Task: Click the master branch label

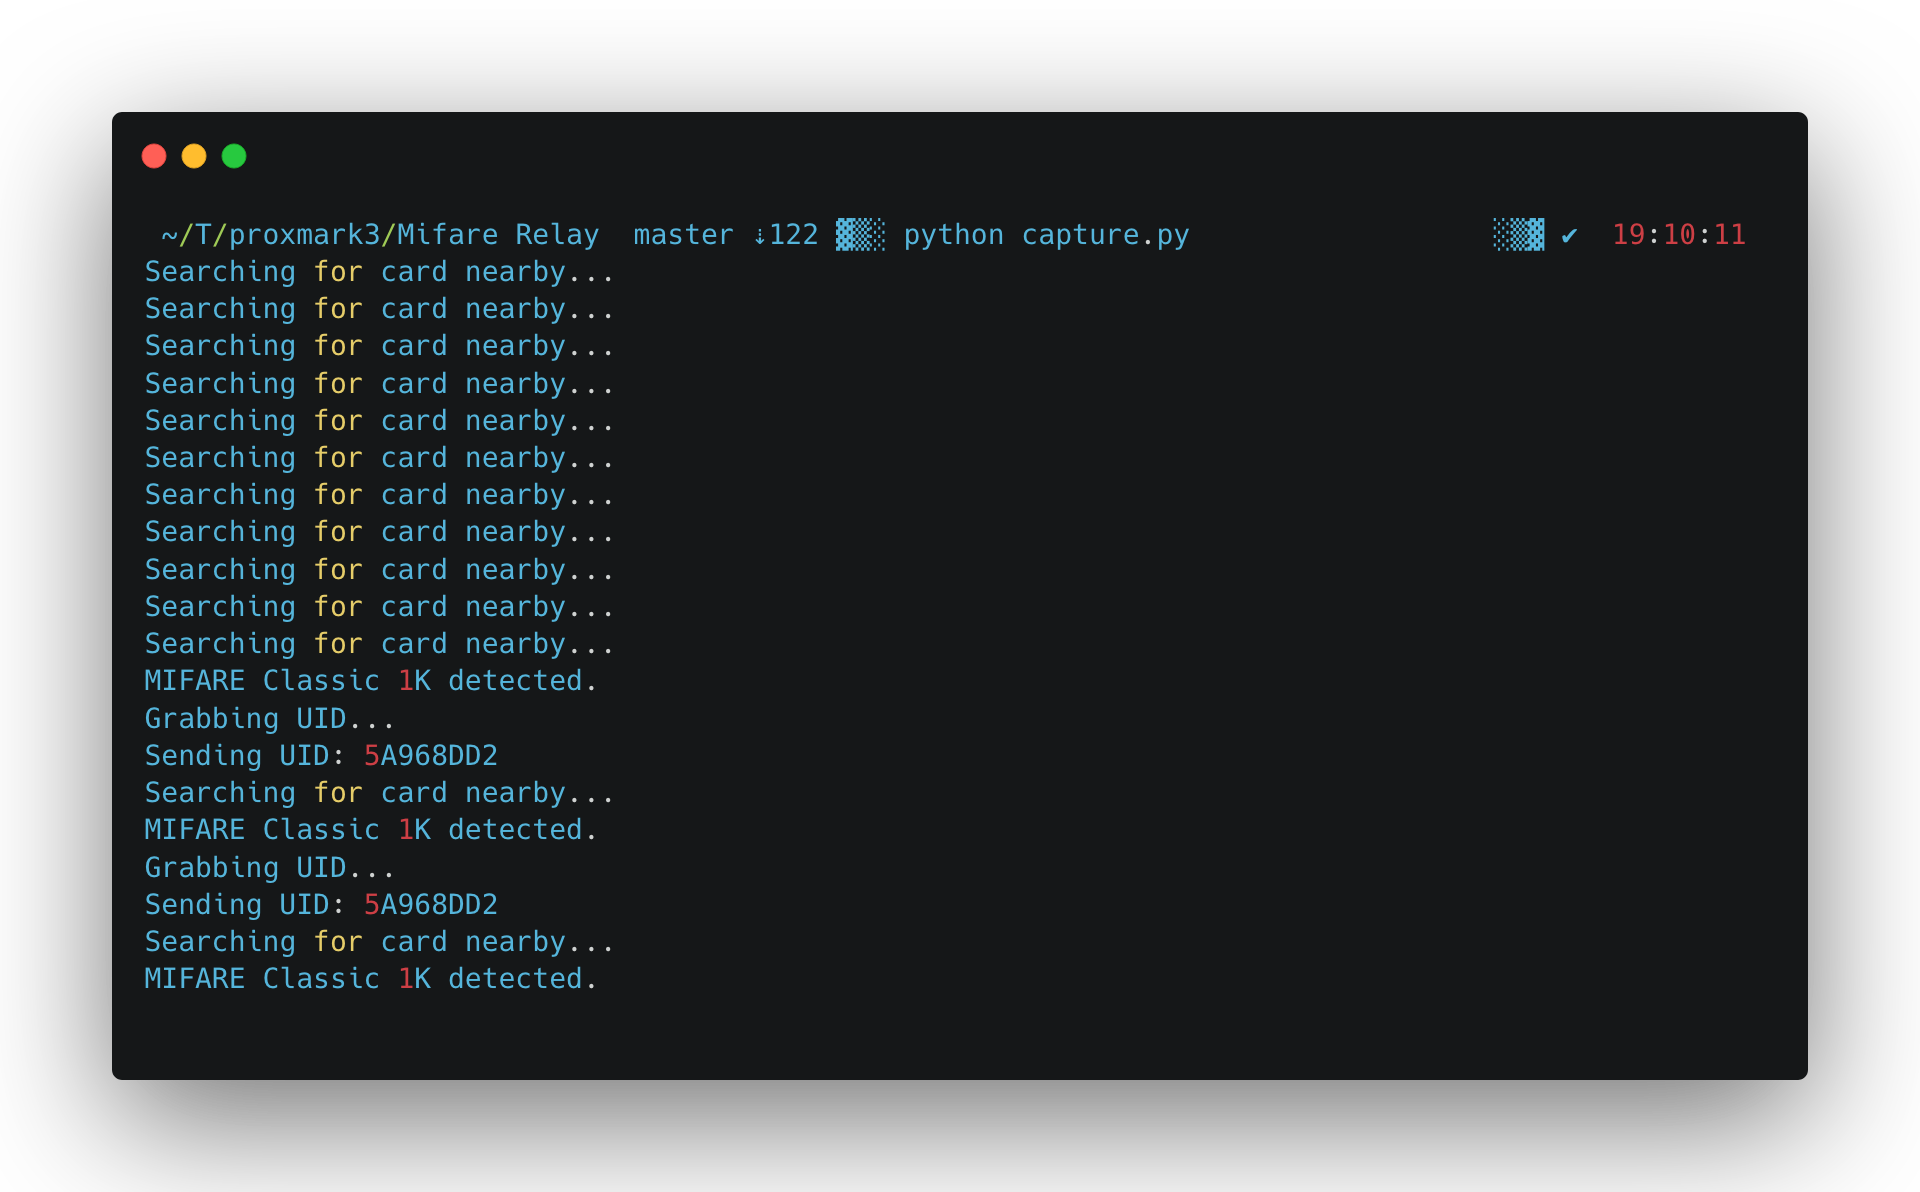Action: click(x=683, y=235)
